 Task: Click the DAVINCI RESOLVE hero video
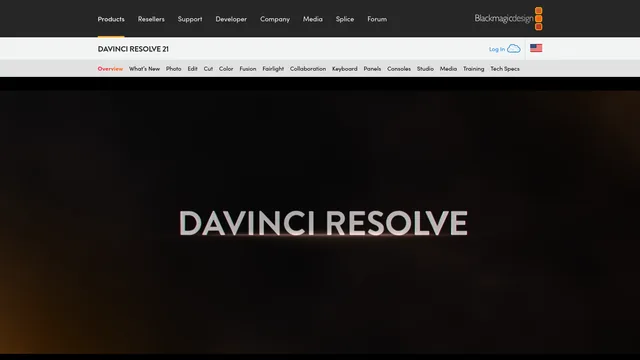[x=320, y=222]
